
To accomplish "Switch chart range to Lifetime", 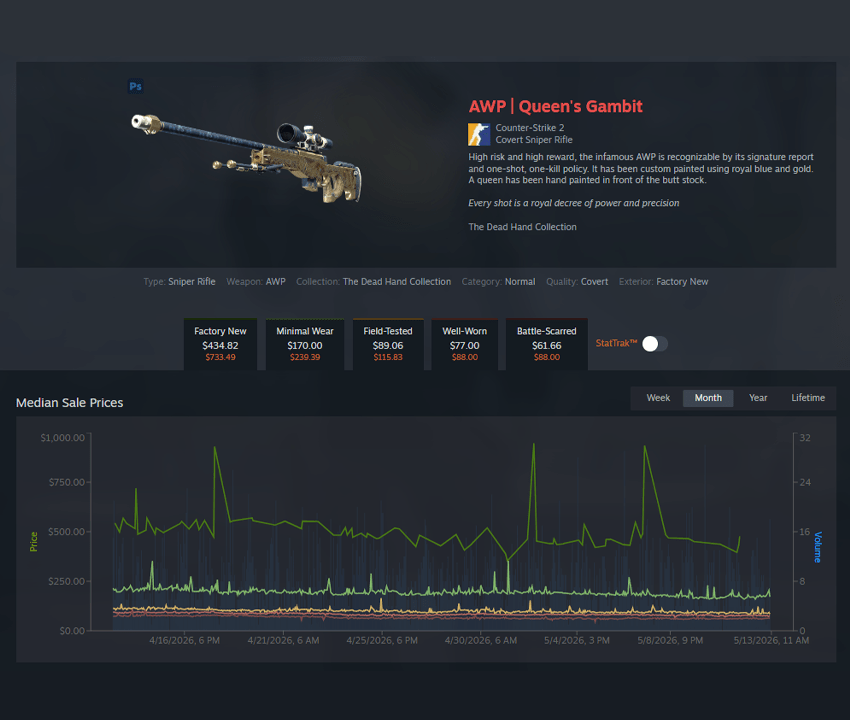I will (x=808, y=398).
